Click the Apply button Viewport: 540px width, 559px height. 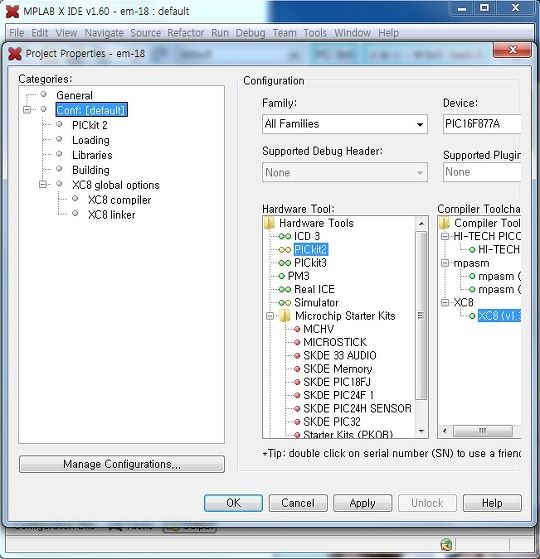(x=362, y=503)
